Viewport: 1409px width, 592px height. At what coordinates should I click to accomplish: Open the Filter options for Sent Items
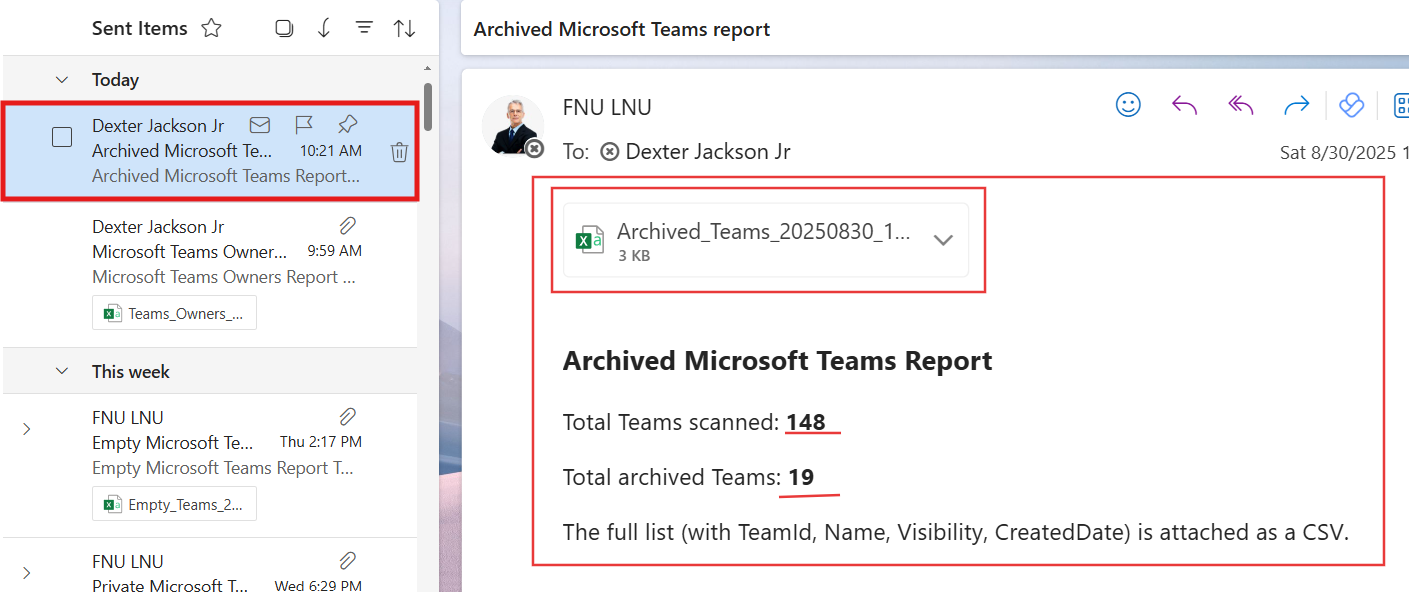(x=364, y=28)
